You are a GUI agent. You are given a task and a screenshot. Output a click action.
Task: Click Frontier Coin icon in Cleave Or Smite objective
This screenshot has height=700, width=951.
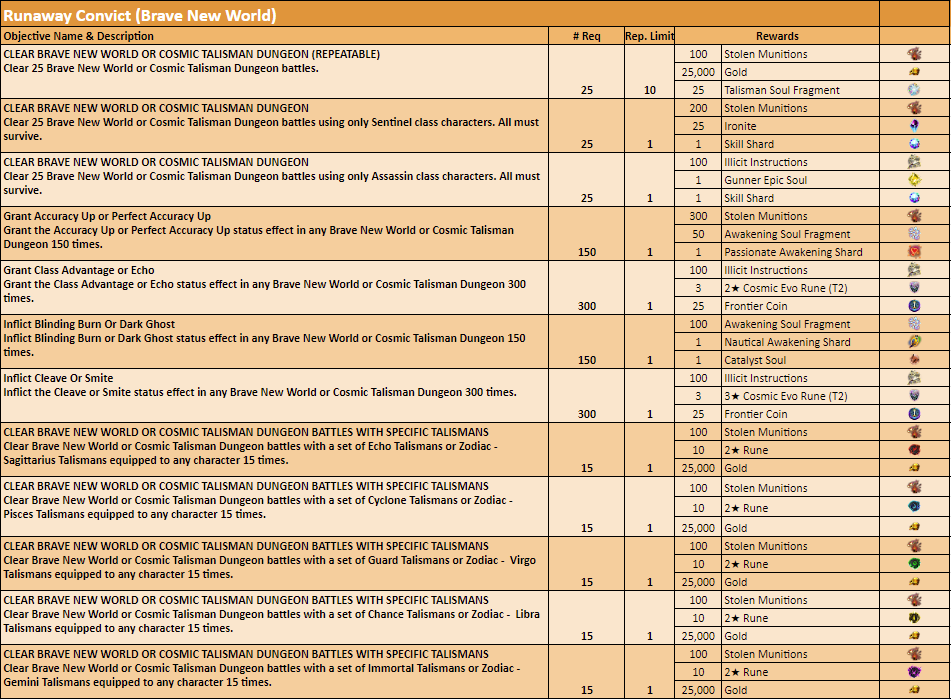pyautogui.click(x=914, y=414)
